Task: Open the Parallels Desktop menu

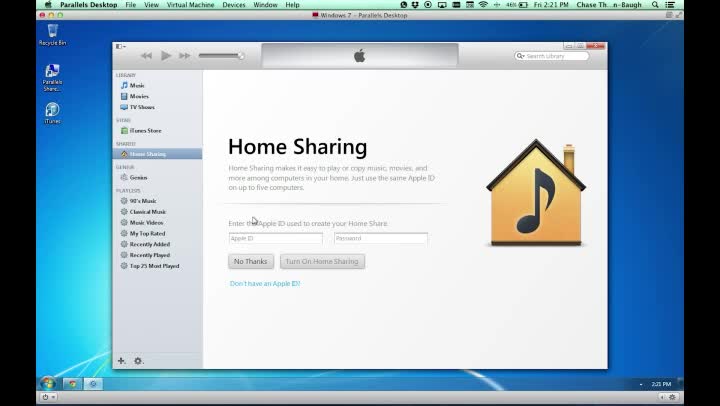Action: [x=89, y=5]
